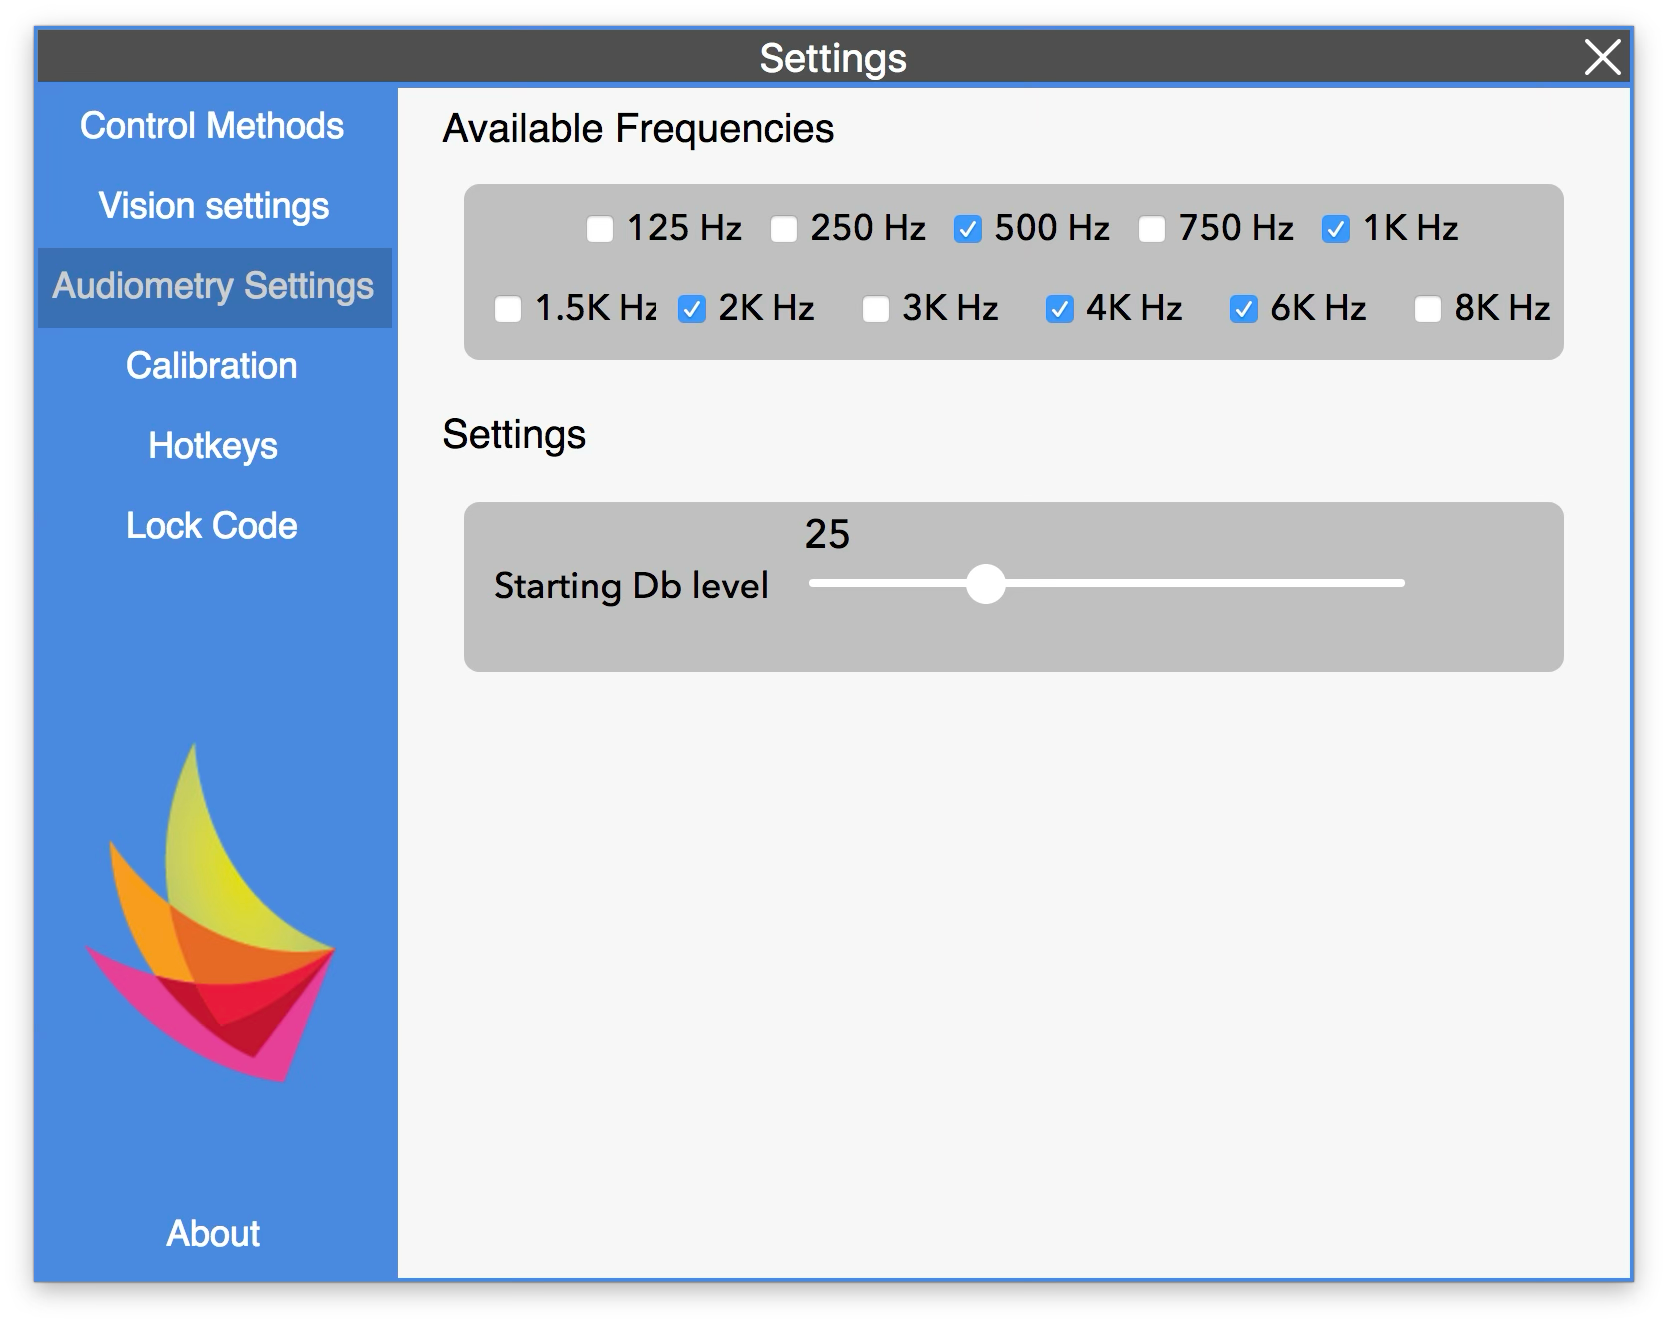Open the Lock Code section

point(211,525)
